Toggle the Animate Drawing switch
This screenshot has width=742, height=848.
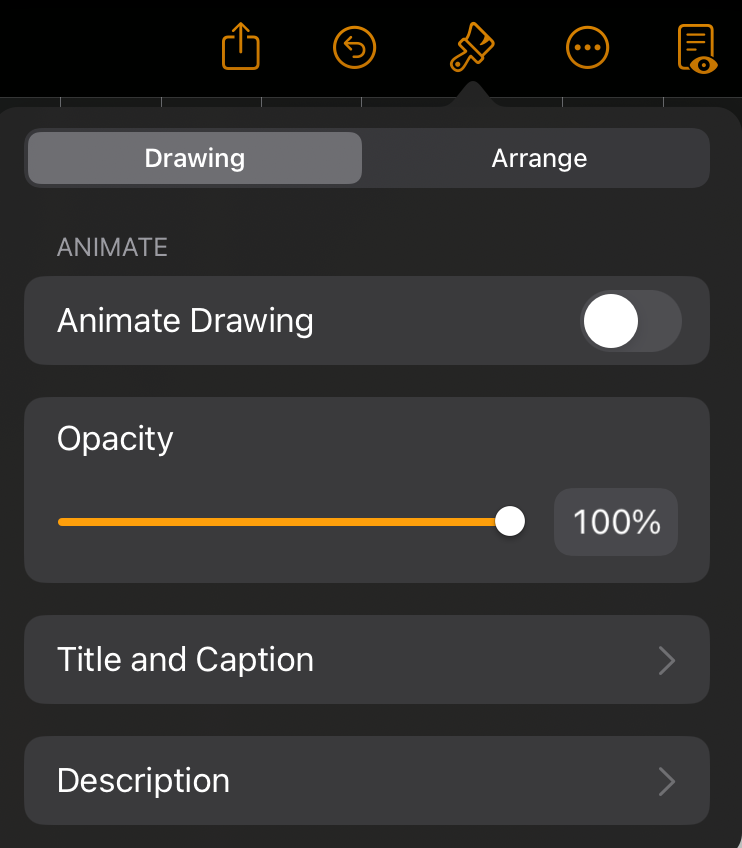[631, 321]
